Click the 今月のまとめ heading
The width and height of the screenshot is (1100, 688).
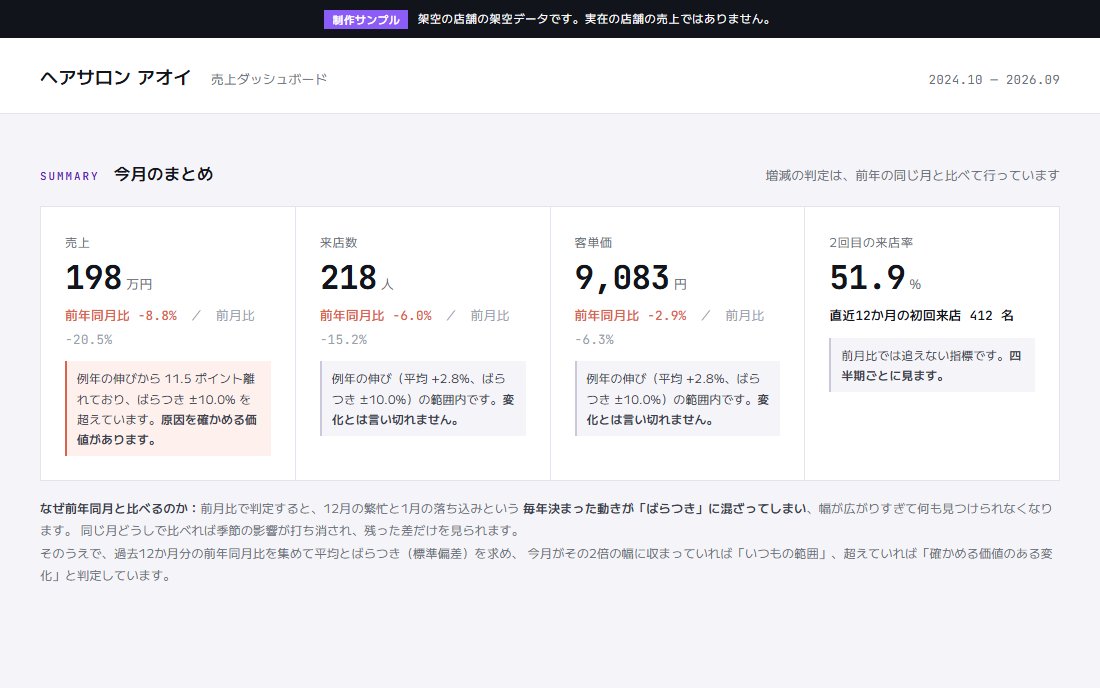pos(163,174)
